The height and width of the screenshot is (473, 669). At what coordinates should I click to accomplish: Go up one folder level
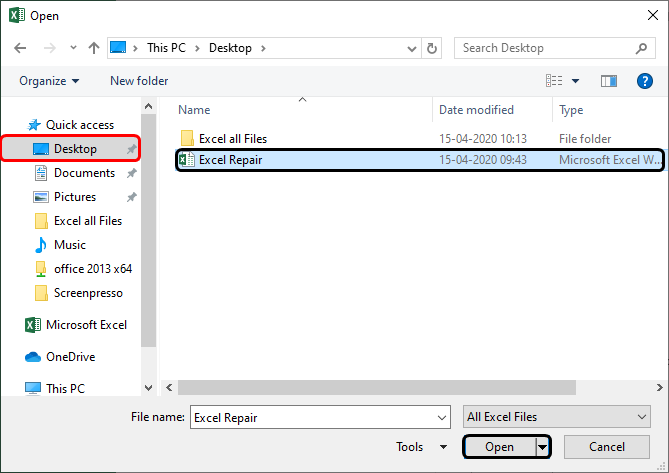click(x=94, y=48)
